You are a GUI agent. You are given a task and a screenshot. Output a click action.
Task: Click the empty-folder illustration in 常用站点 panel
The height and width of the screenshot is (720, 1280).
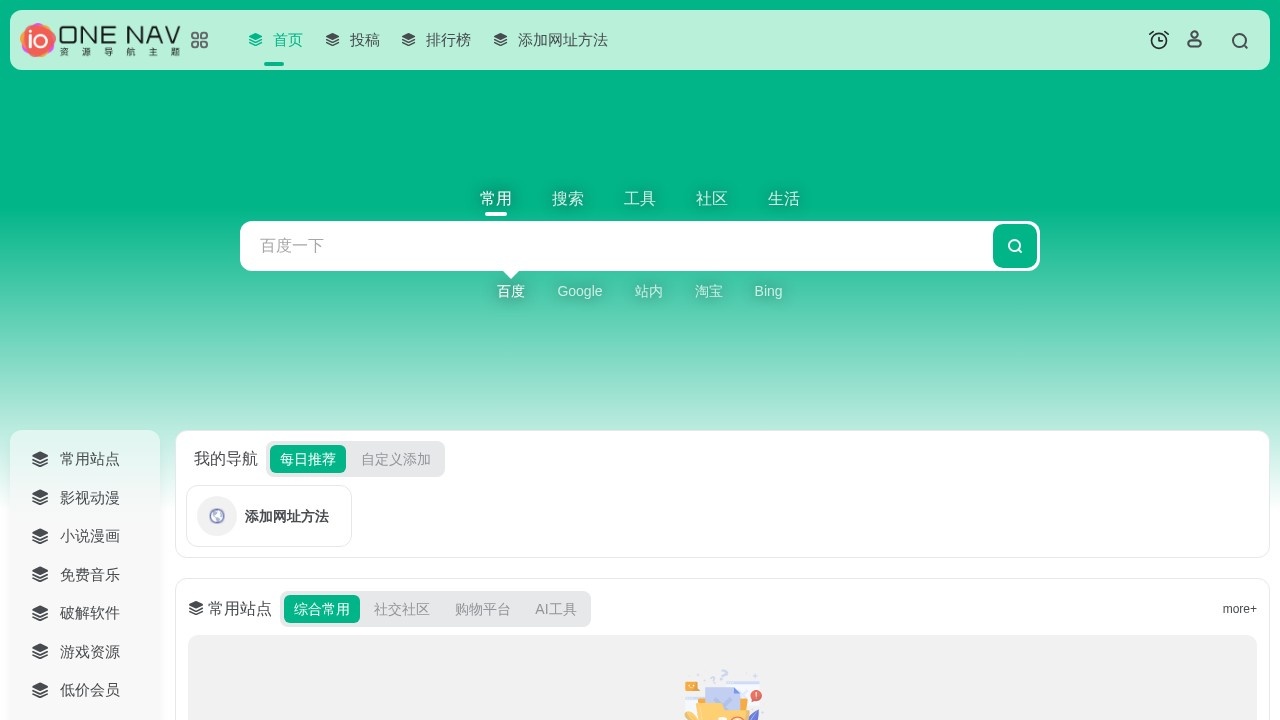coord(723,695)
